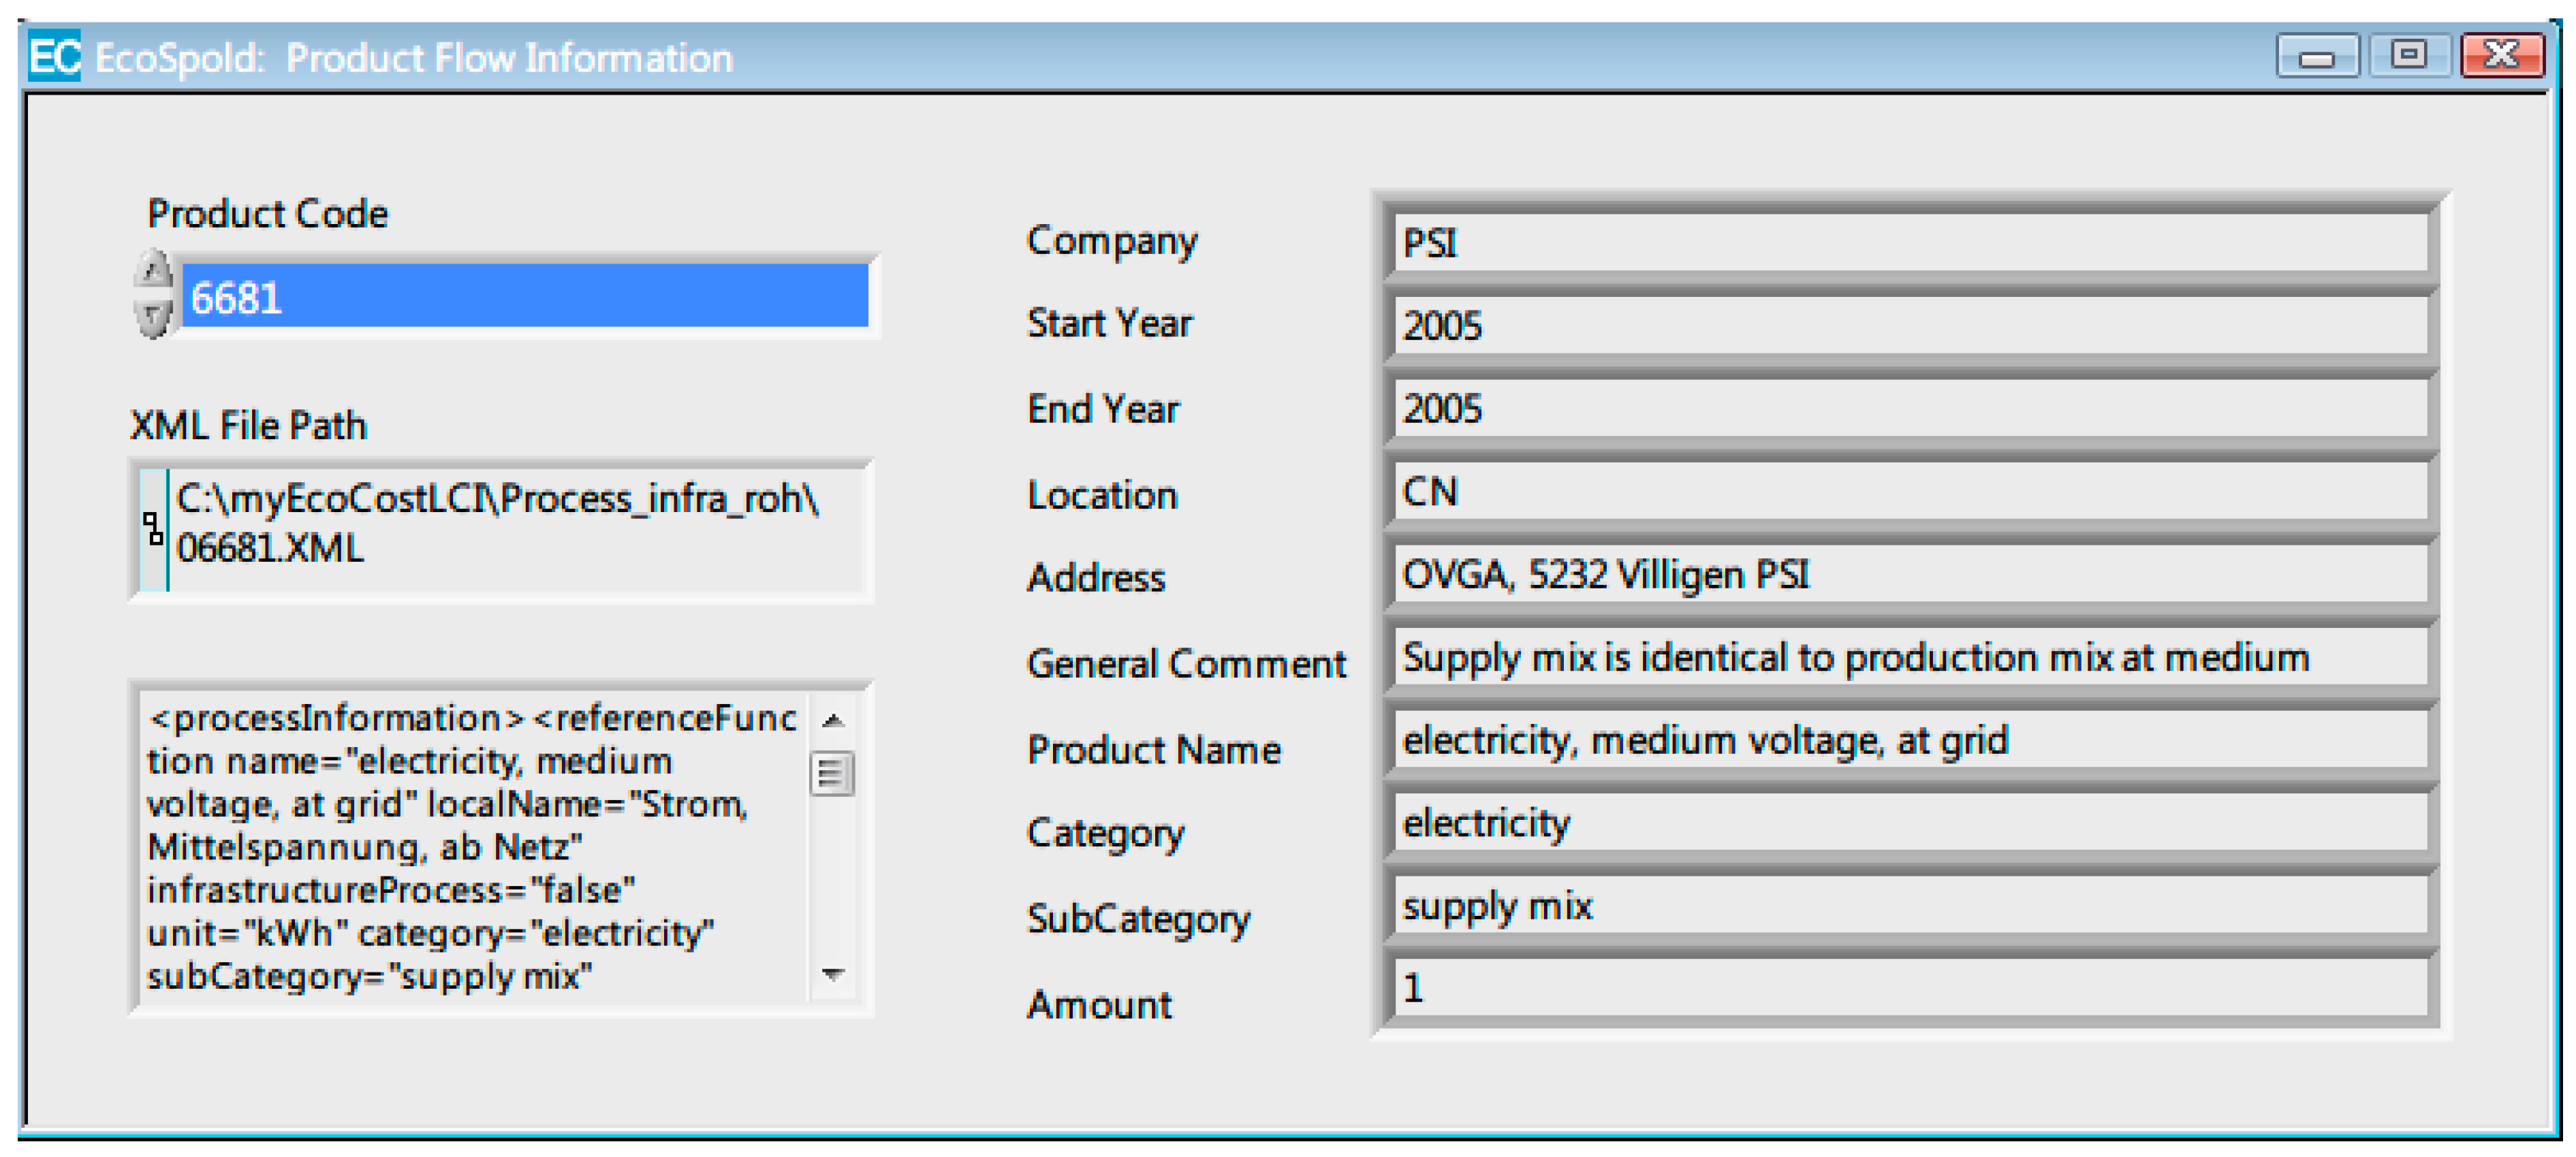Viewport: 2576px width, 1157px height.
Task: Click the XML File Path browse icon
Action: (153, 529)
